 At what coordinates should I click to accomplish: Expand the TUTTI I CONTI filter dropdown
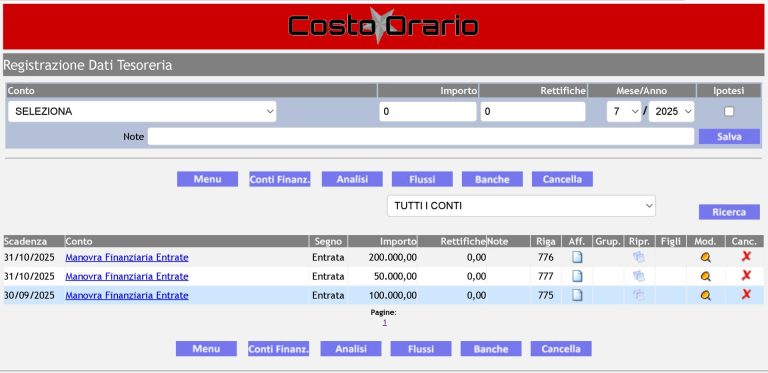pos(521,206)
